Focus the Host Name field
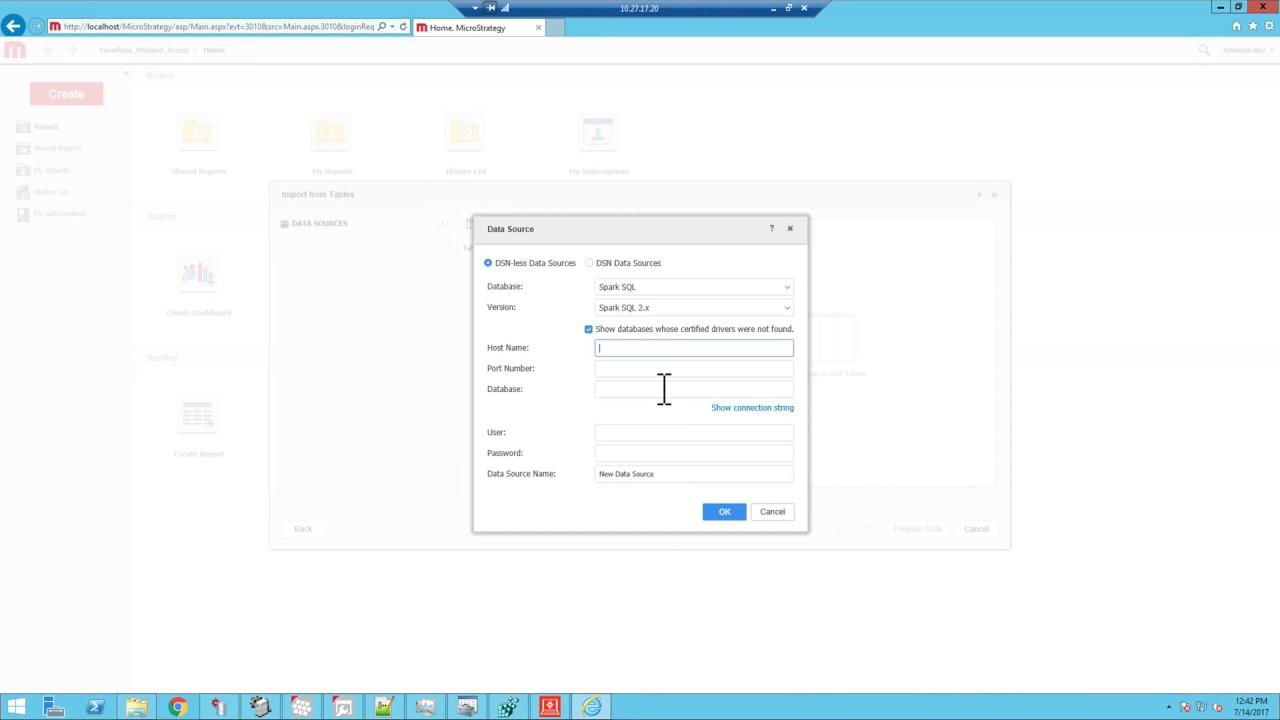The width and height of the screenshot is (1280, 720). [694, 348]
